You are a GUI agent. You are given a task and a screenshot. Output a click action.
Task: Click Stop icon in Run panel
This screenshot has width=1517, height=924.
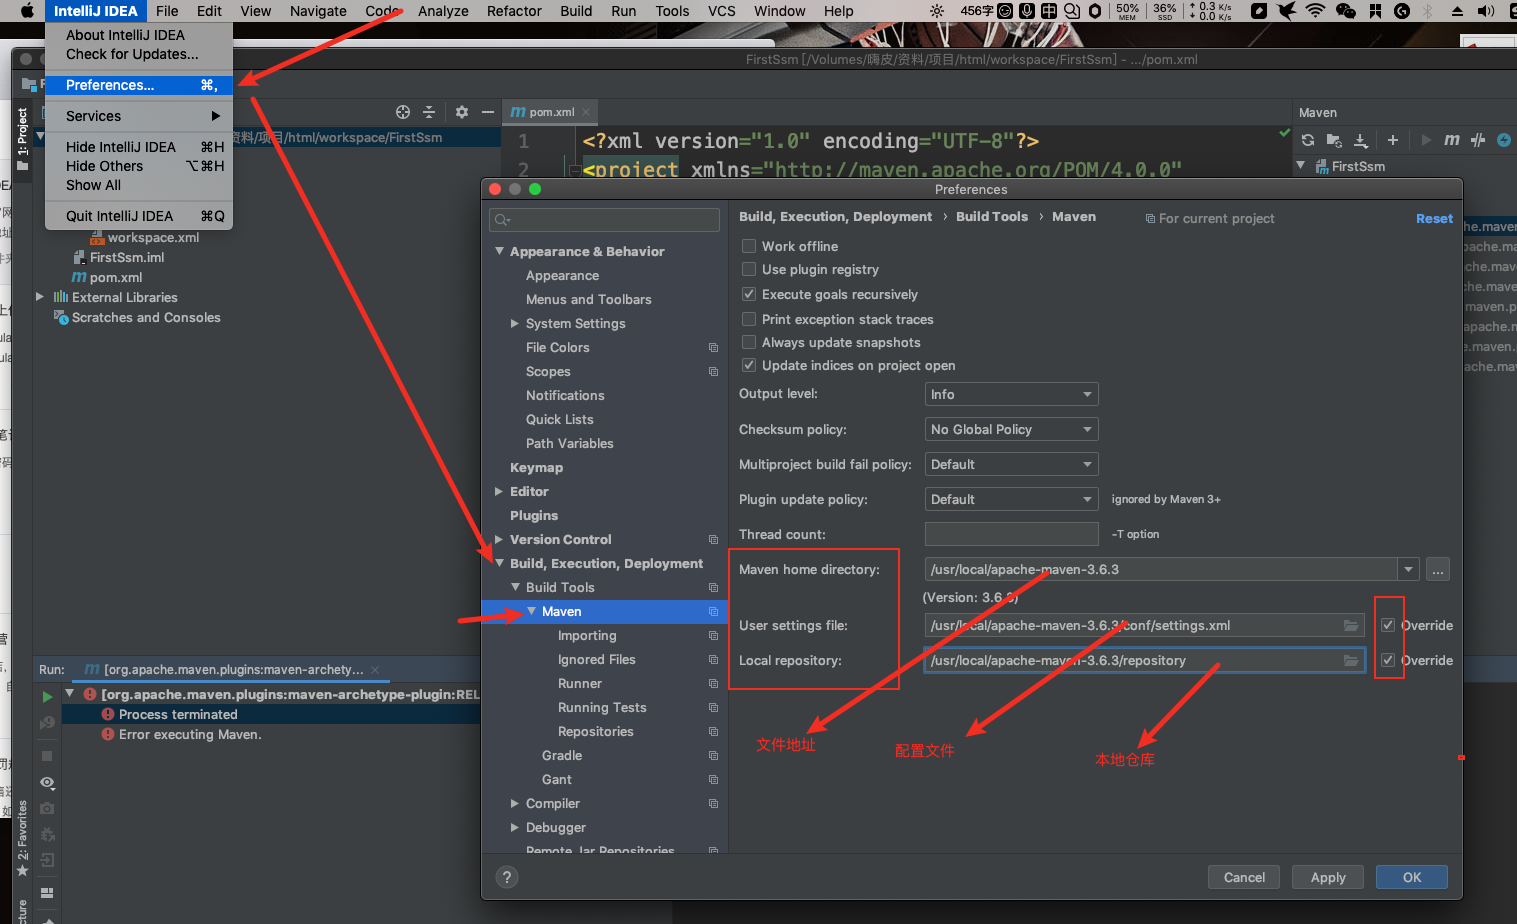47,756
